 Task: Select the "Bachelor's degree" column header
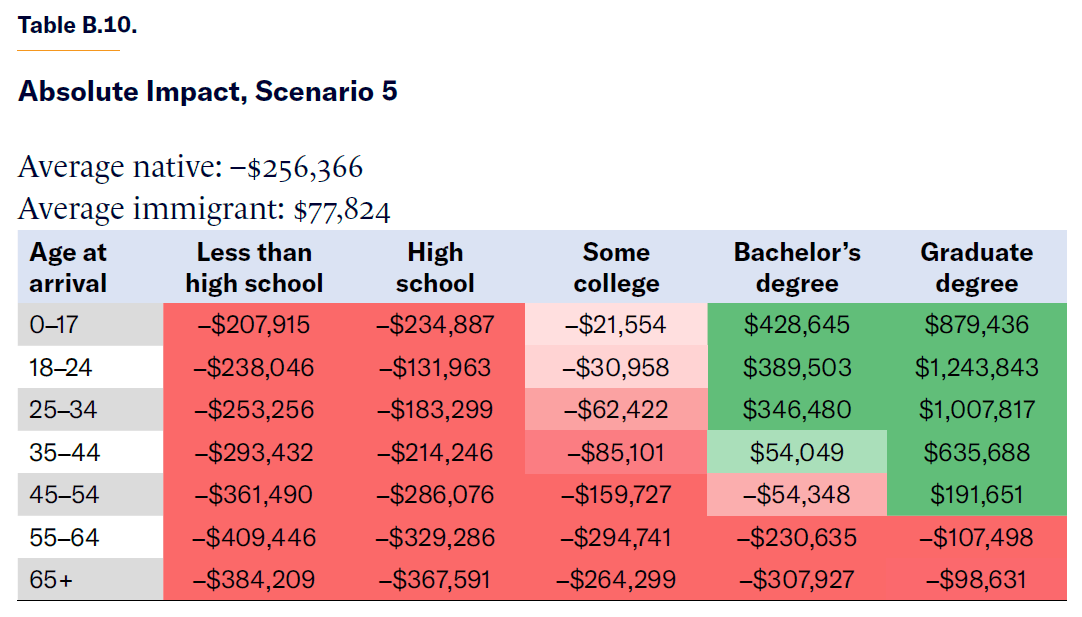point(797,268)
